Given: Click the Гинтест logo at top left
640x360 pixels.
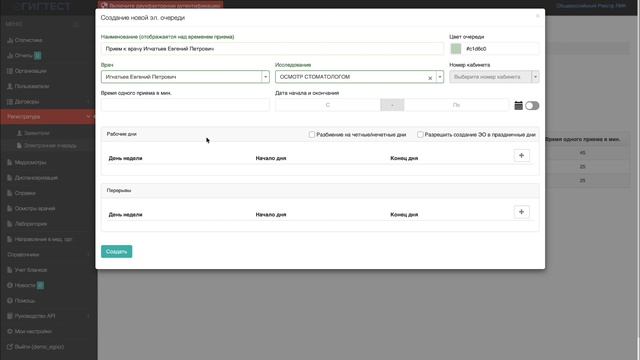Looking at the screenshot, I should click(42, 7).
